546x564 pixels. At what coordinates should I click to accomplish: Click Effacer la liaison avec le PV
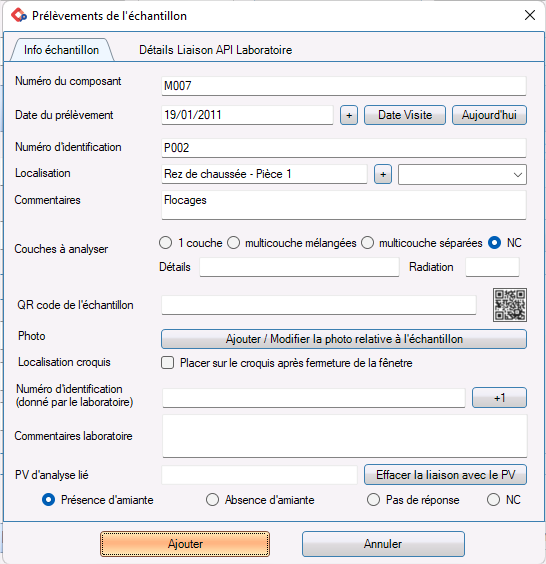coord(445,475)
